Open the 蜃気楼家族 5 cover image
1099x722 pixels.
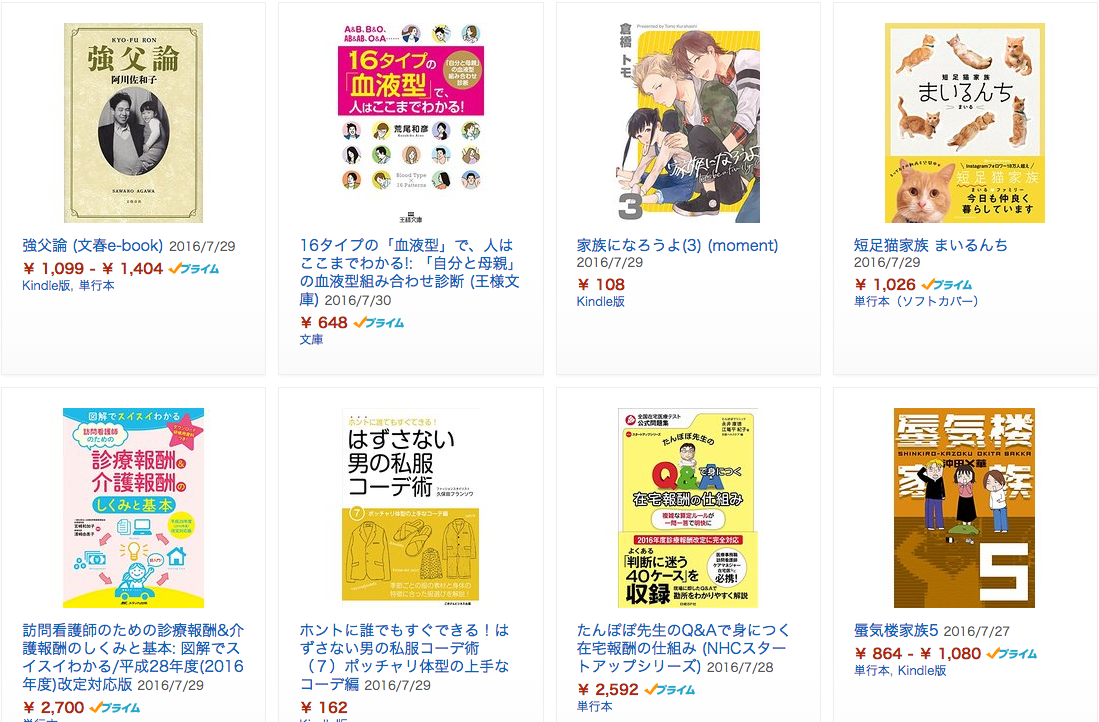pos(964,508)
